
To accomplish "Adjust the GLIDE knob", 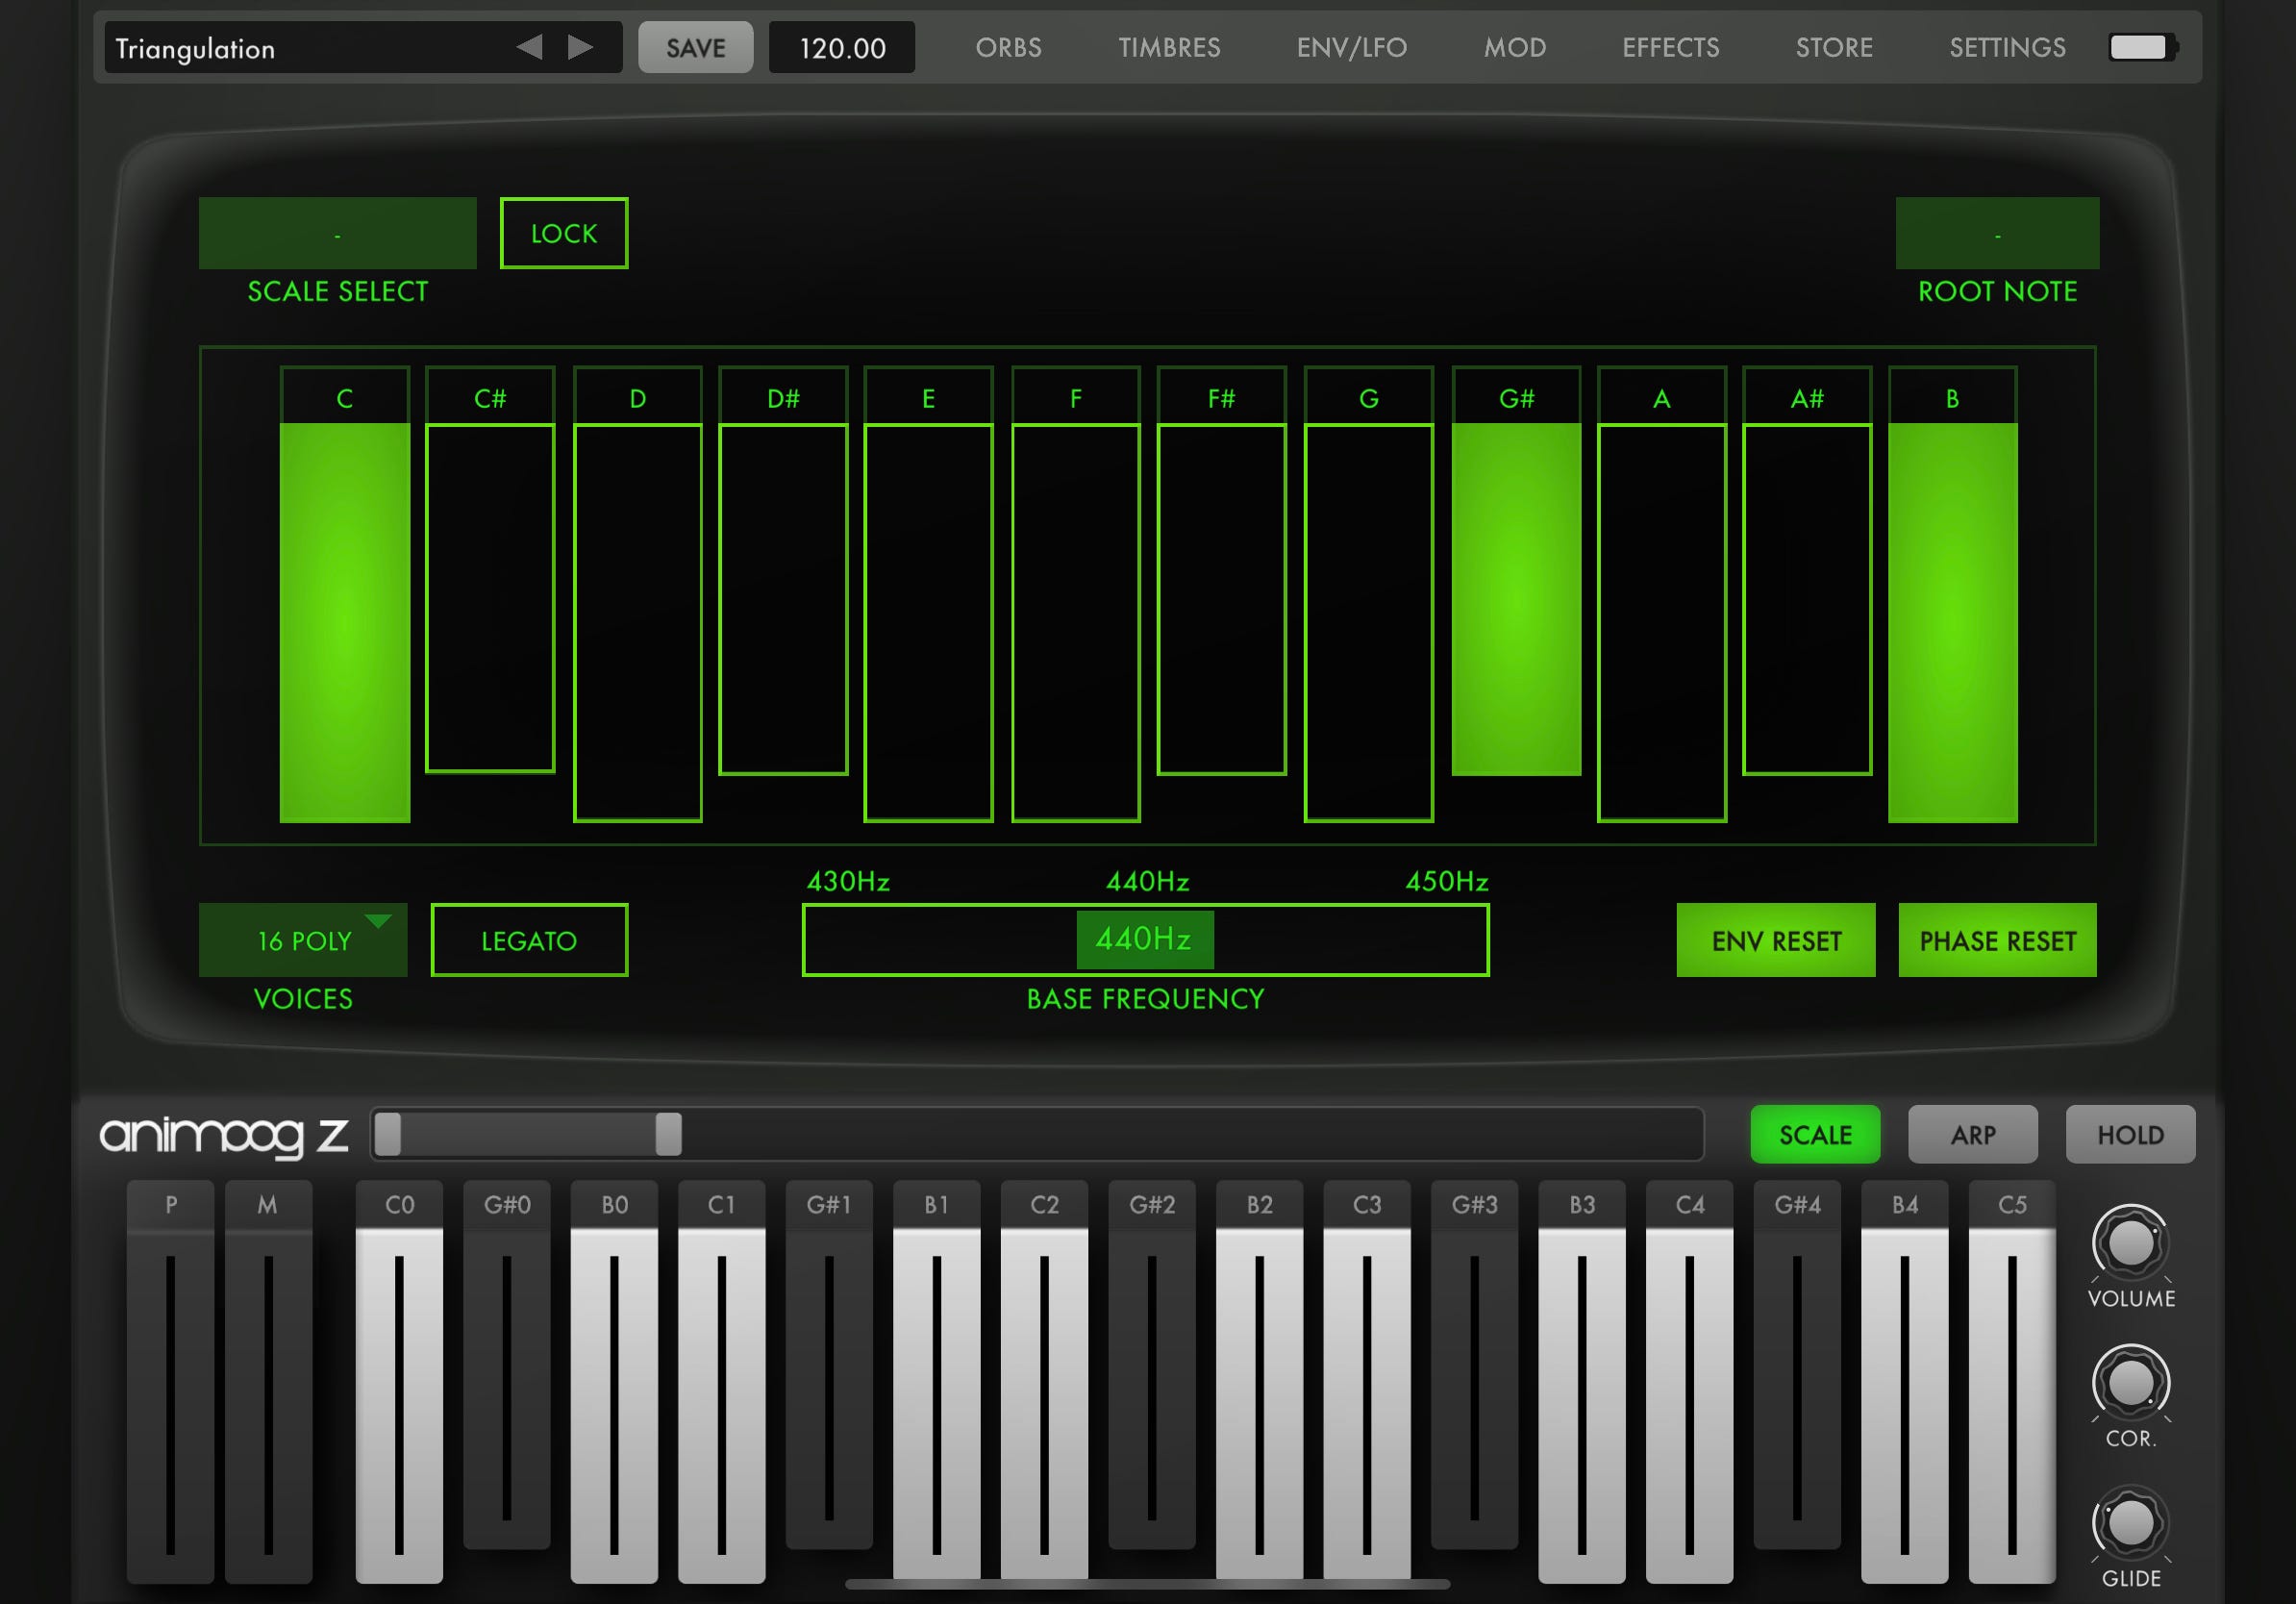I will [2130, 1523].
